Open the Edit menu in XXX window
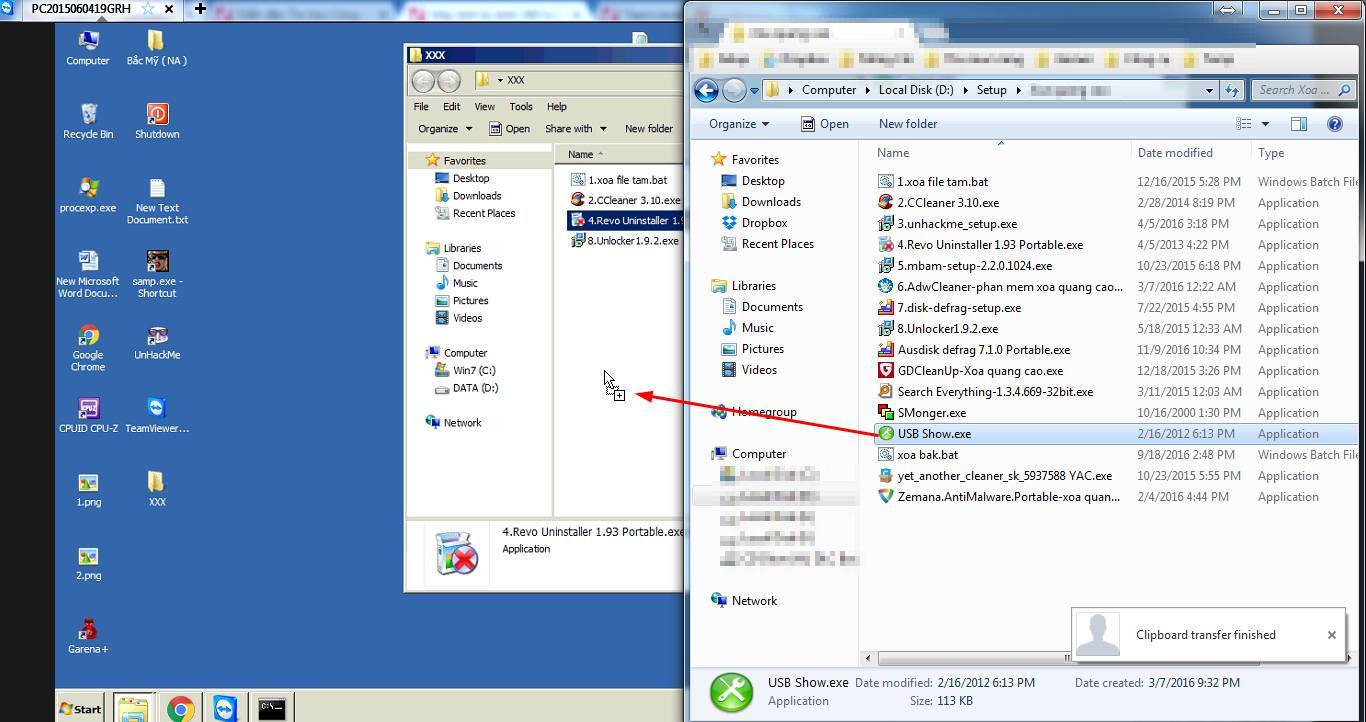The height and width of the screenshot is (722, 1366). (452, 106)
